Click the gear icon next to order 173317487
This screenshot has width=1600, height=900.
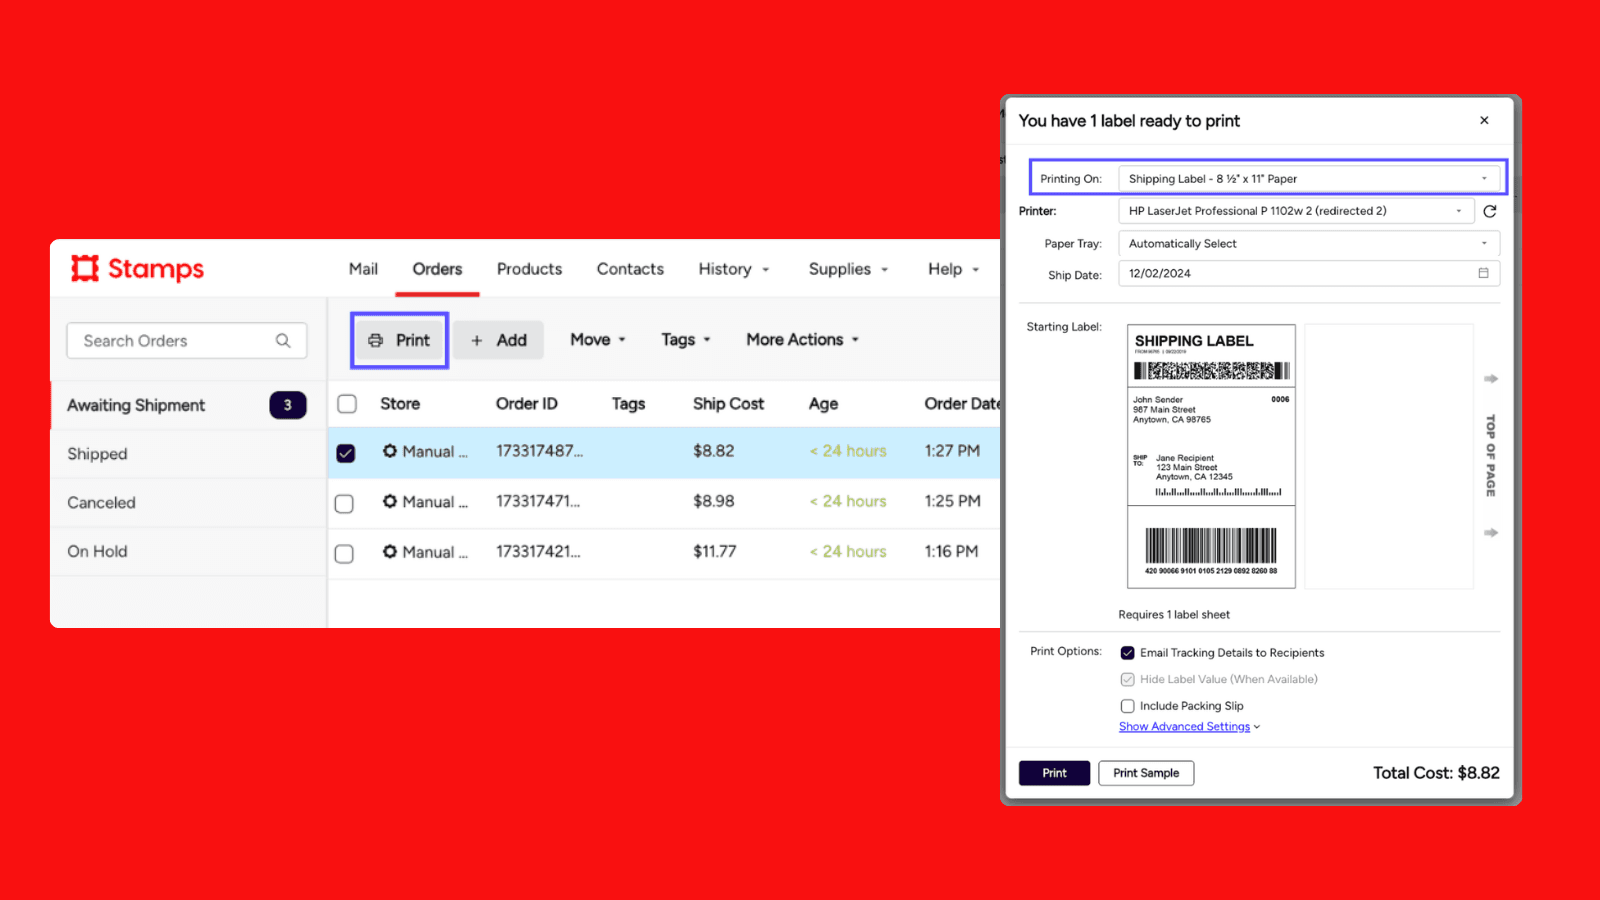390,451
